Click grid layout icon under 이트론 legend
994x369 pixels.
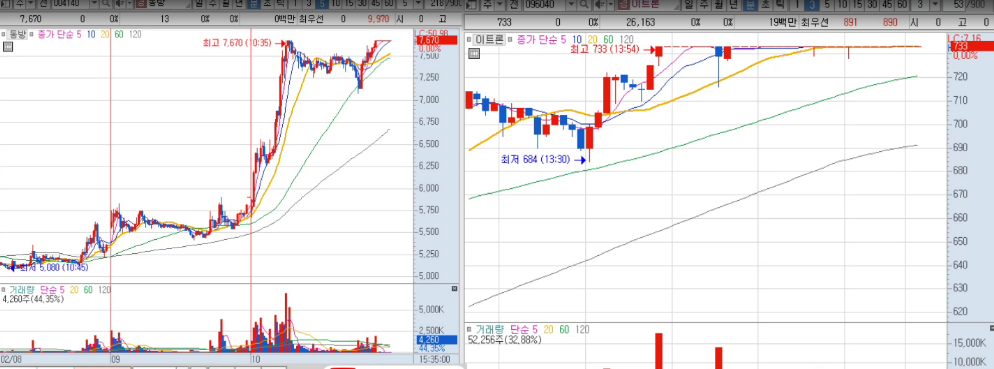pos(474,53)
